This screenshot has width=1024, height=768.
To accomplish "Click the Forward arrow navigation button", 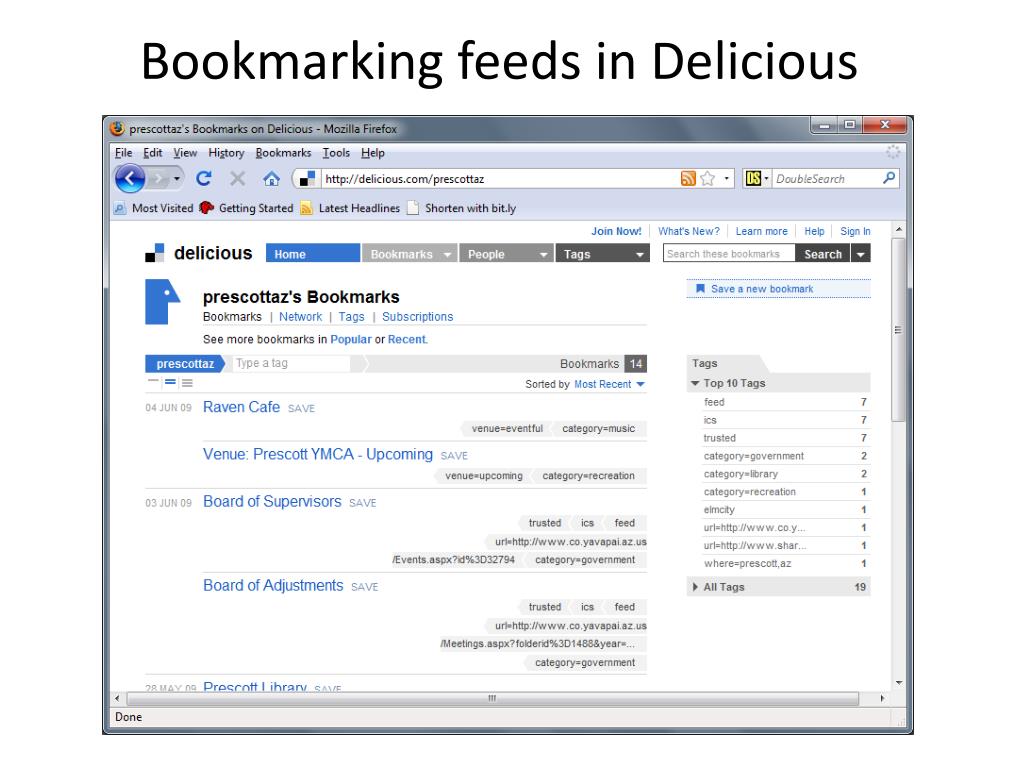I will coord(159,178).
